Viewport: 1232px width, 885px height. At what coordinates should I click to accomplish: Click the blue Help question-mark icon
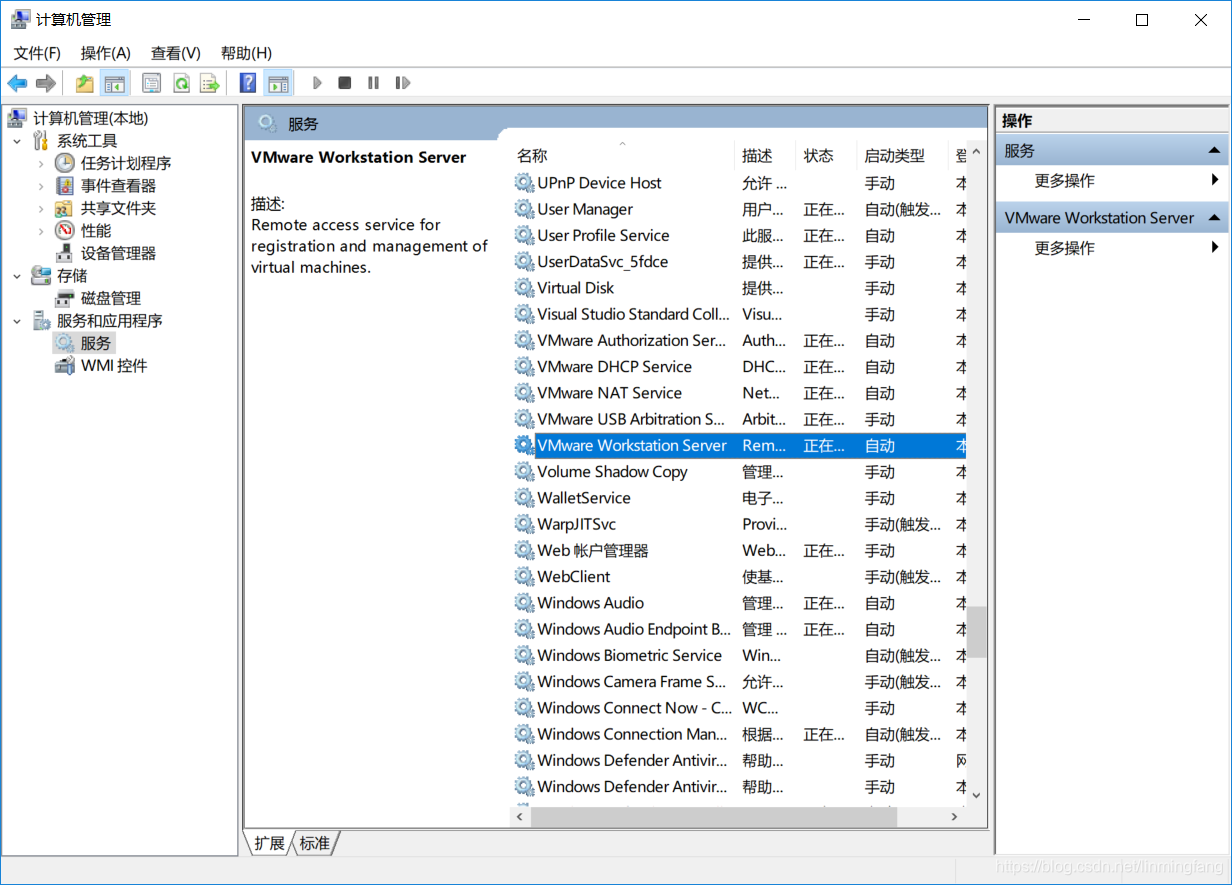coord(248,83)
